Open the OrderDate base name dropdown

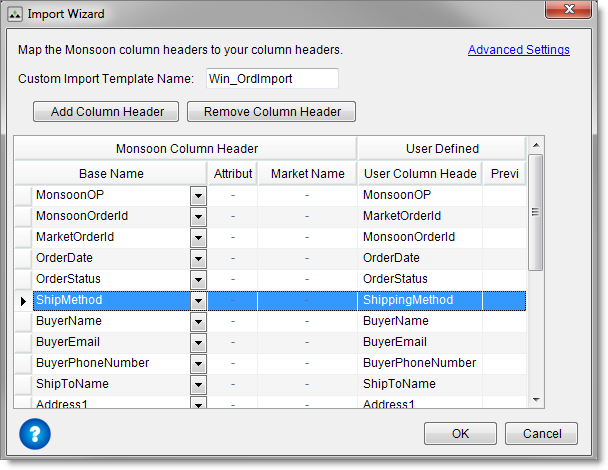(x=198, y=259)
